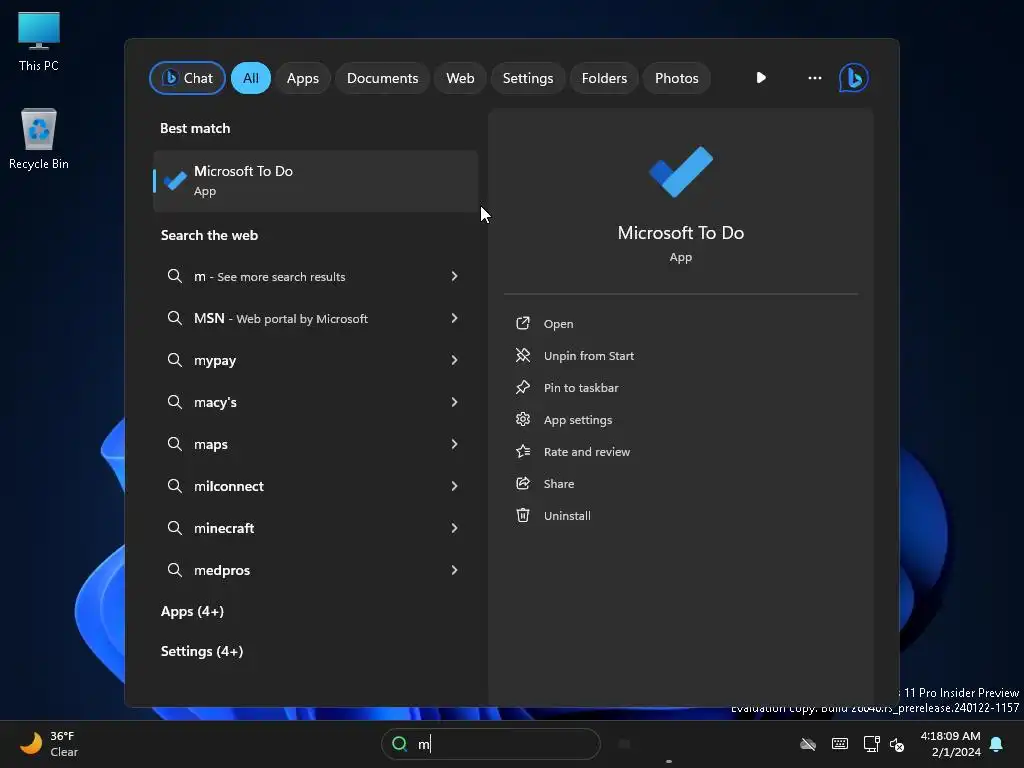Open the notification bell in the taskbar

click(996, 744)
